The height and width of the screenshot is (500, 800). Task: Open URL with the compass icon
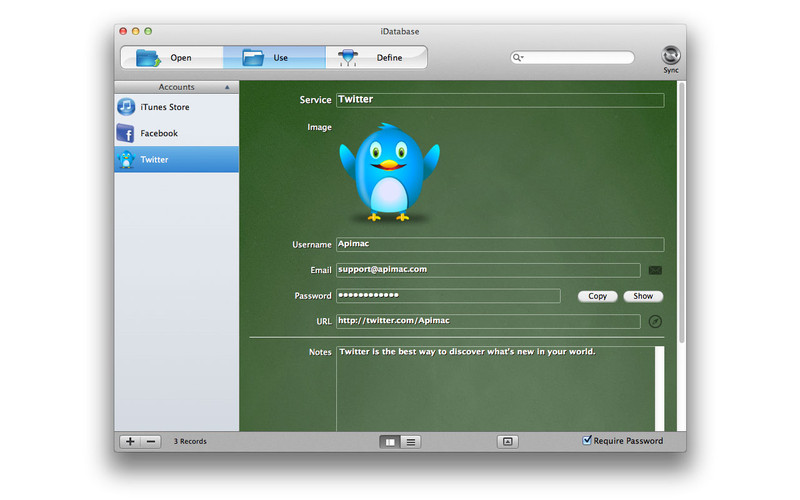[x=655, y=321]
